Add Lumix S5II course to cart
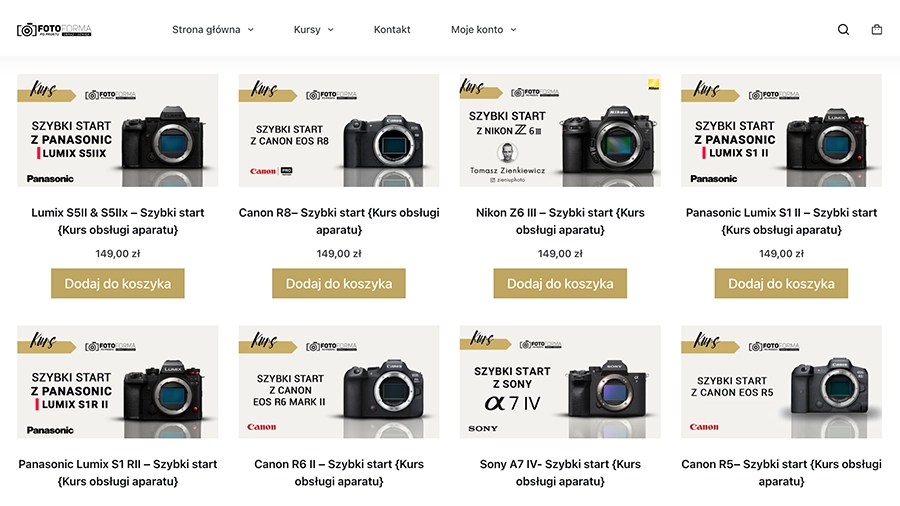 pyautogui.click(x=118, y=283)
